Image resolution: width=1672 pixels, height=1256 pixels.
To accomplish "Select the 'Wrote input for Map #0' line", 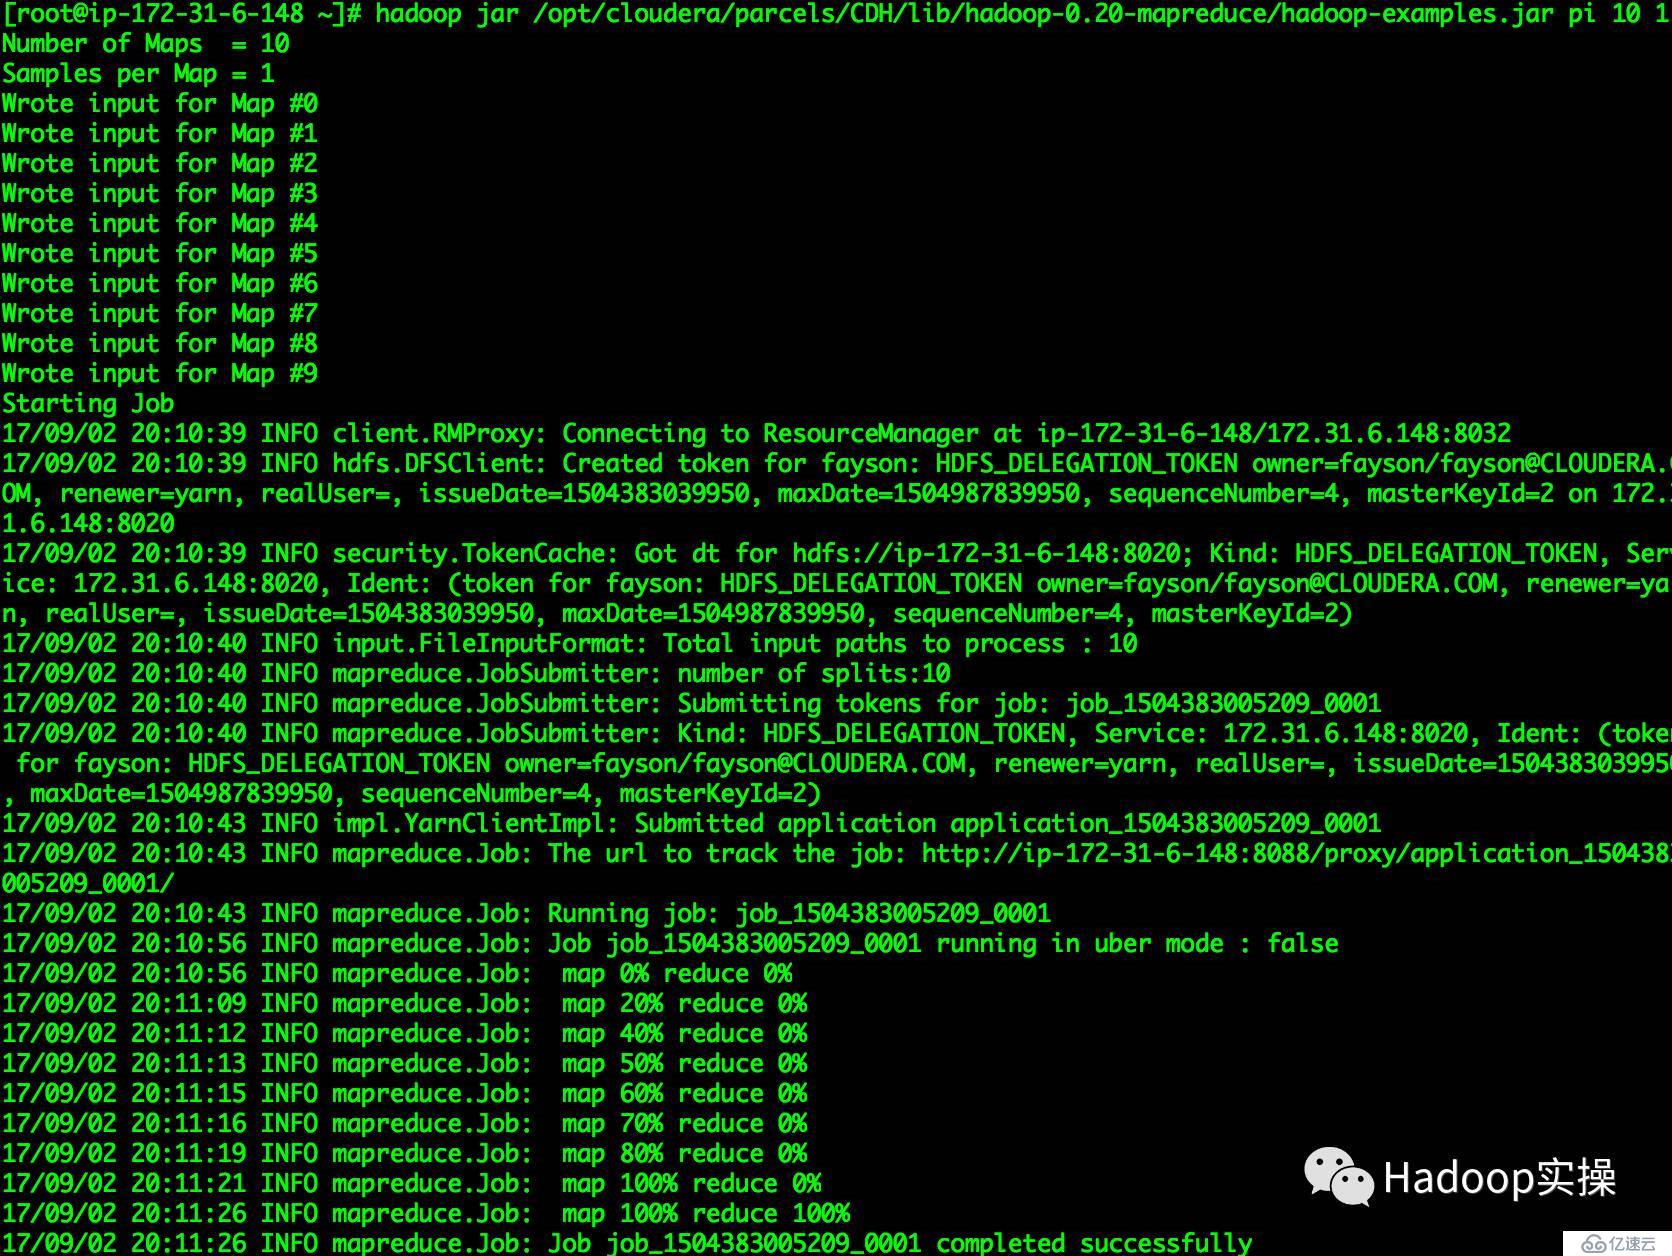I will 160,104.
